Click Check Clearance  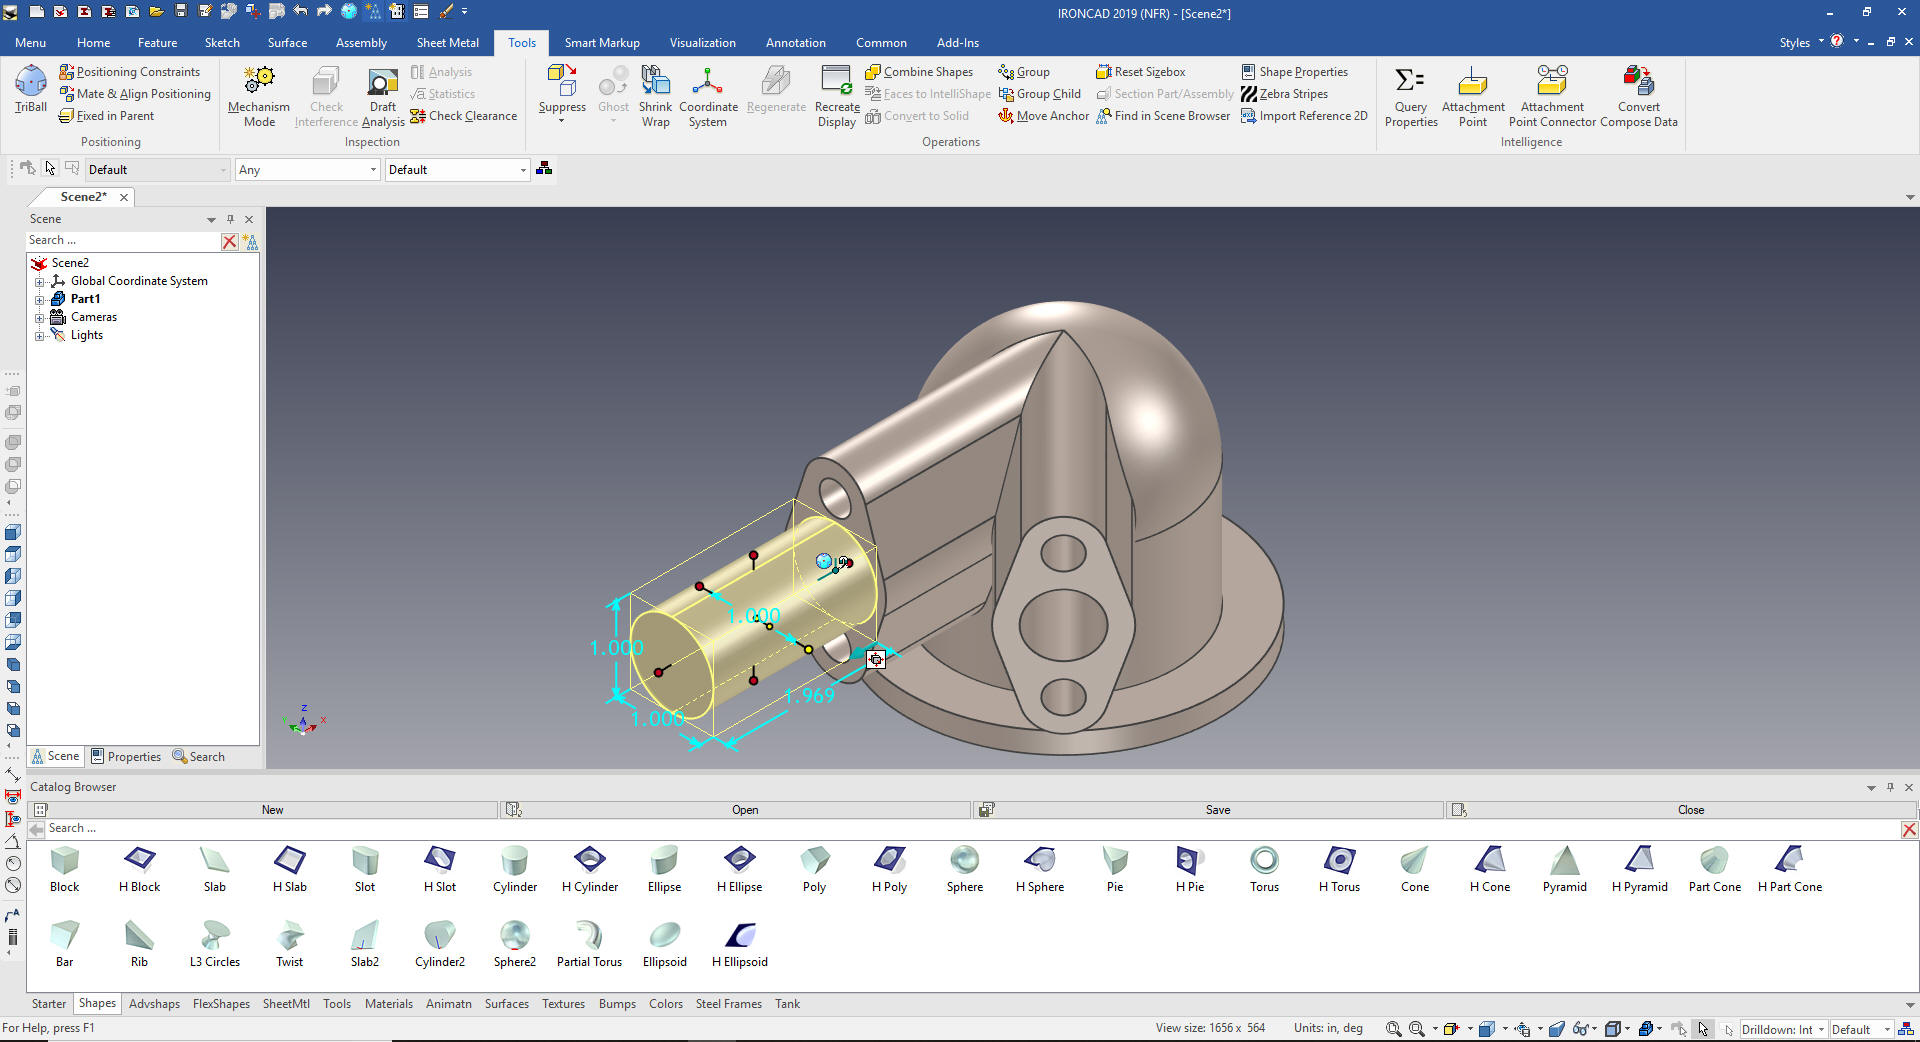pyautogui.click(x=463, y=116)
